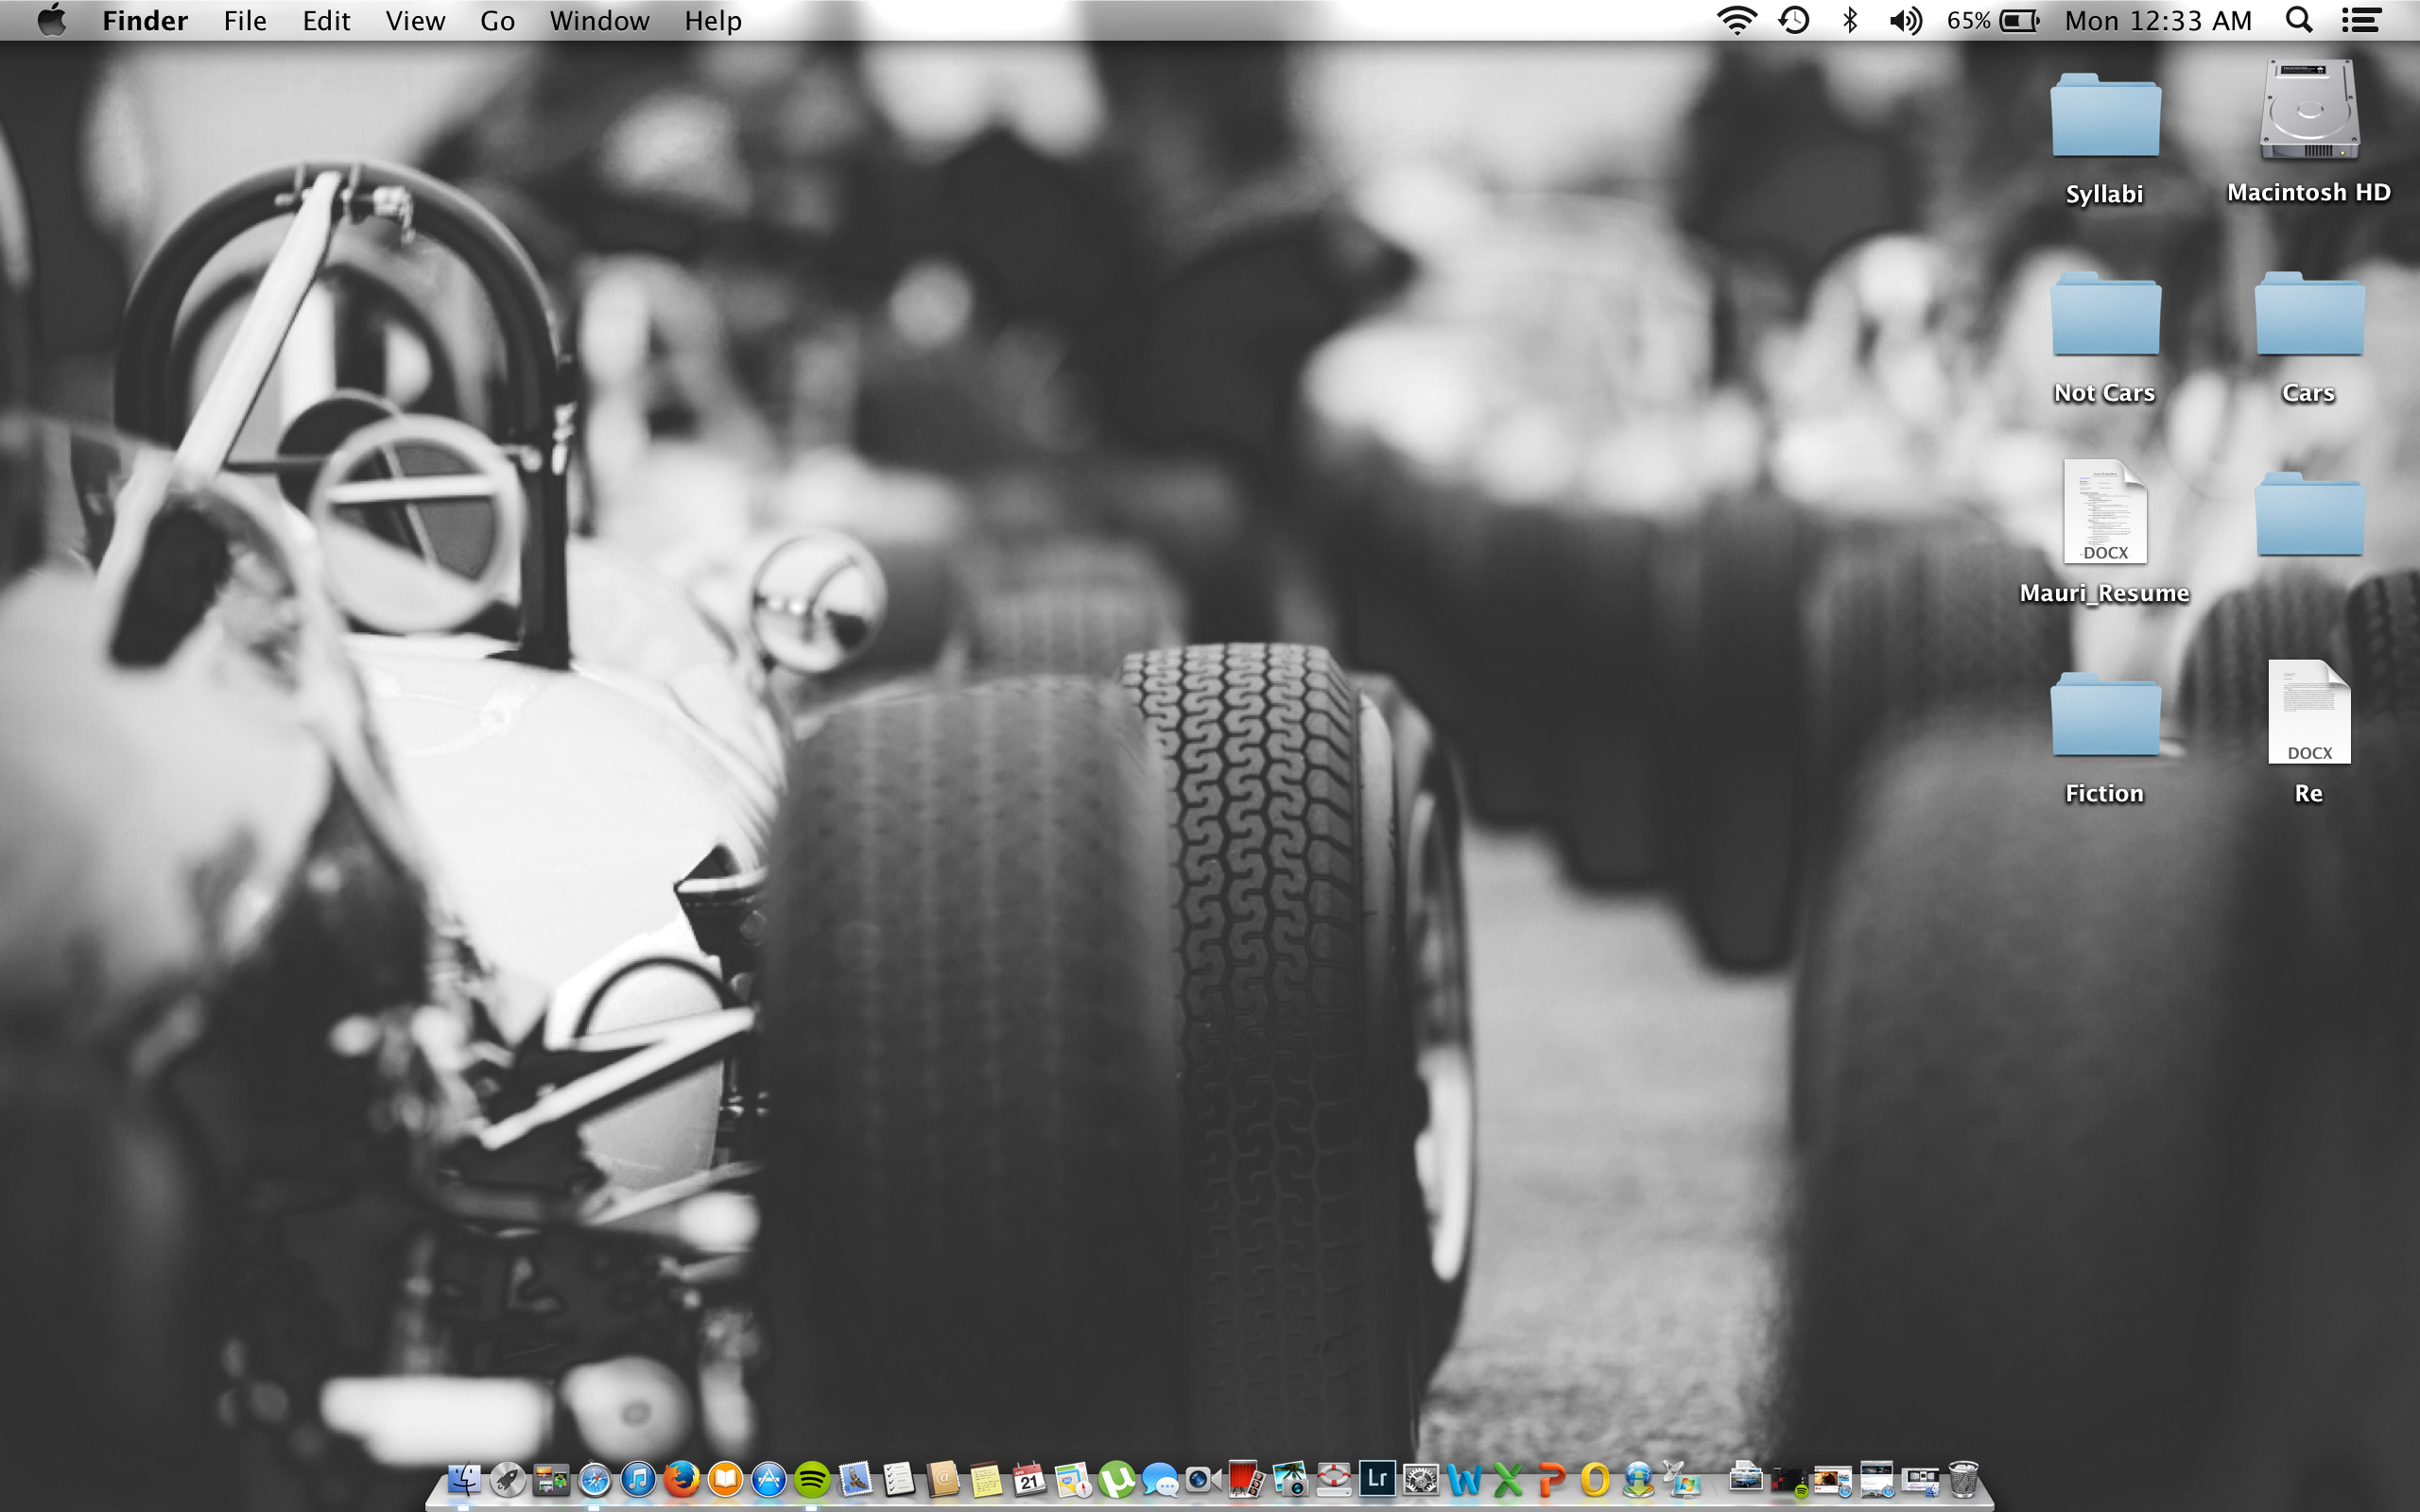
Task: Open the File menu
Action: pos(245,20)
